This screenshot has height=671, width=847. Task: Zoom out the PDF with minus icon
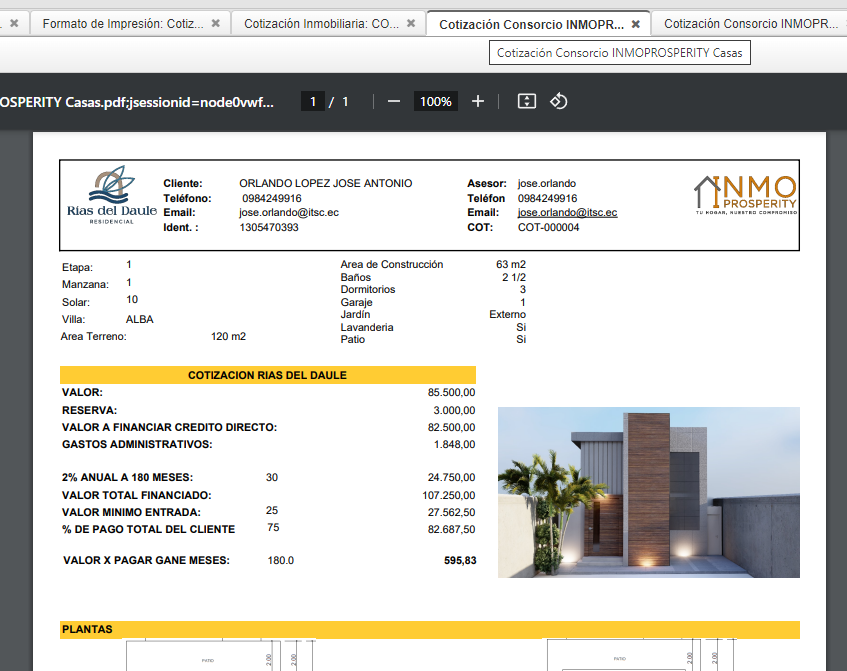coord(394,102)
